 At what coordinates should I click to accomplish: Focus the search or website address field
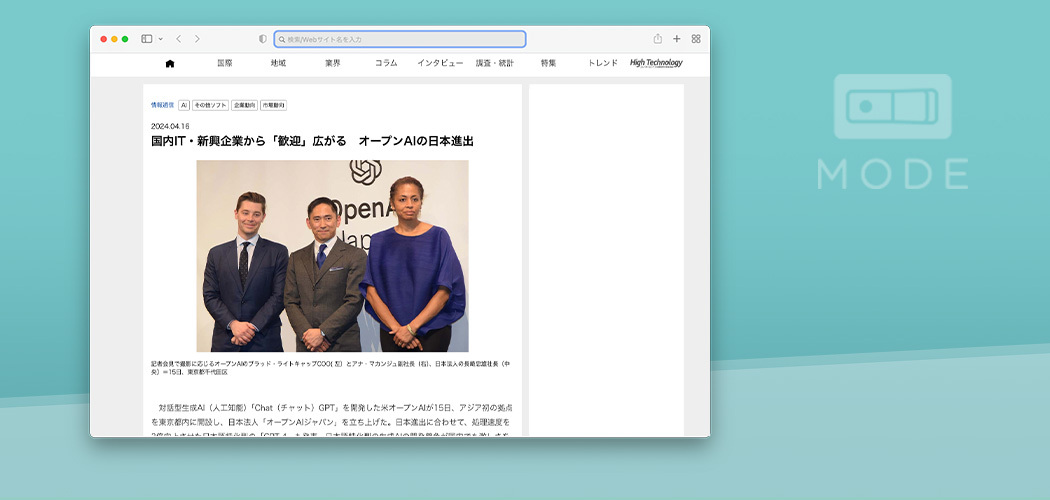[400, 39]
